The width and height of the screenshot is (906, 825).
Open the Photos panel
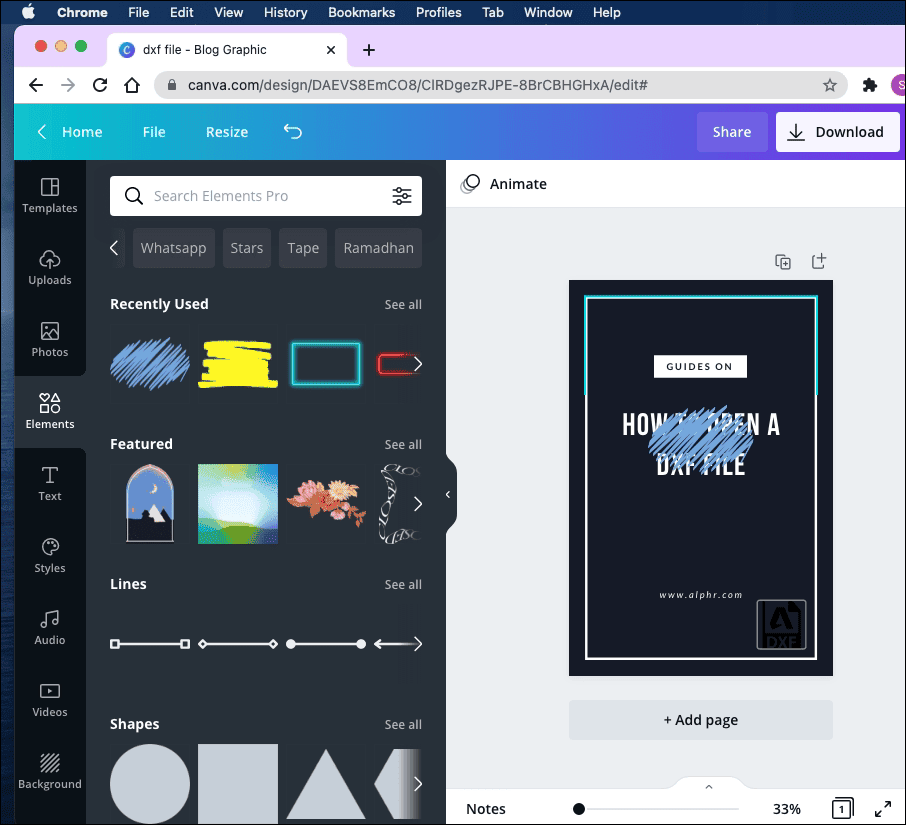pyautogui.click(x=50, y=339)
